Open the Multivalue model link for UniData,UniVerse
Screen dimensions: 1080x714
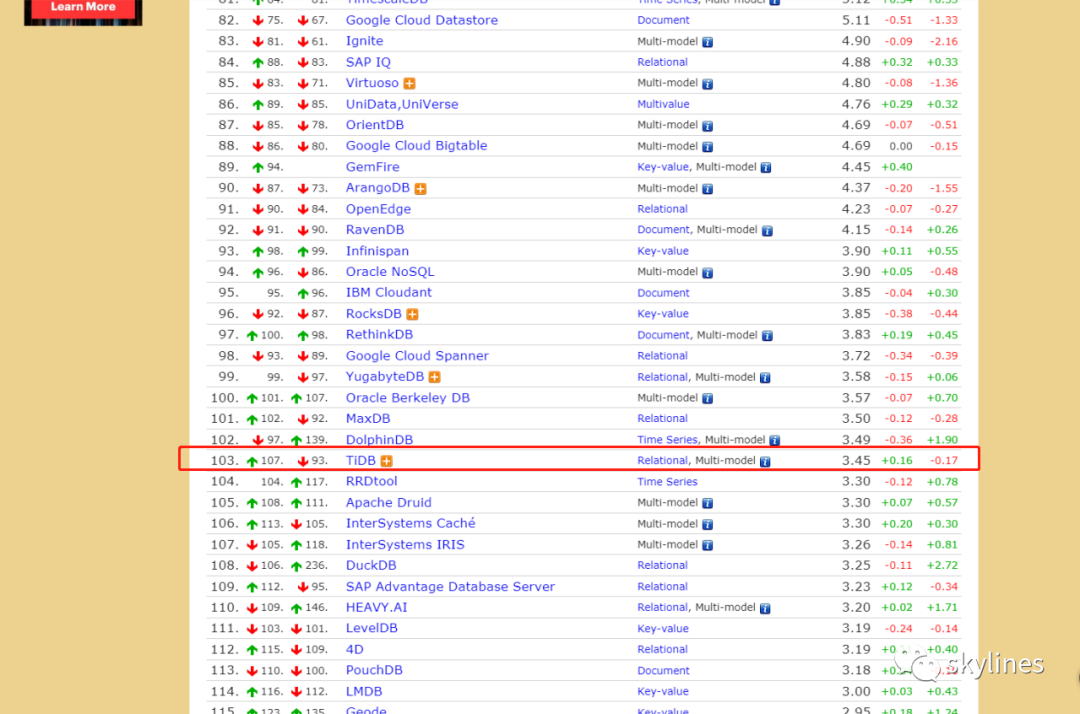(663, 104)
